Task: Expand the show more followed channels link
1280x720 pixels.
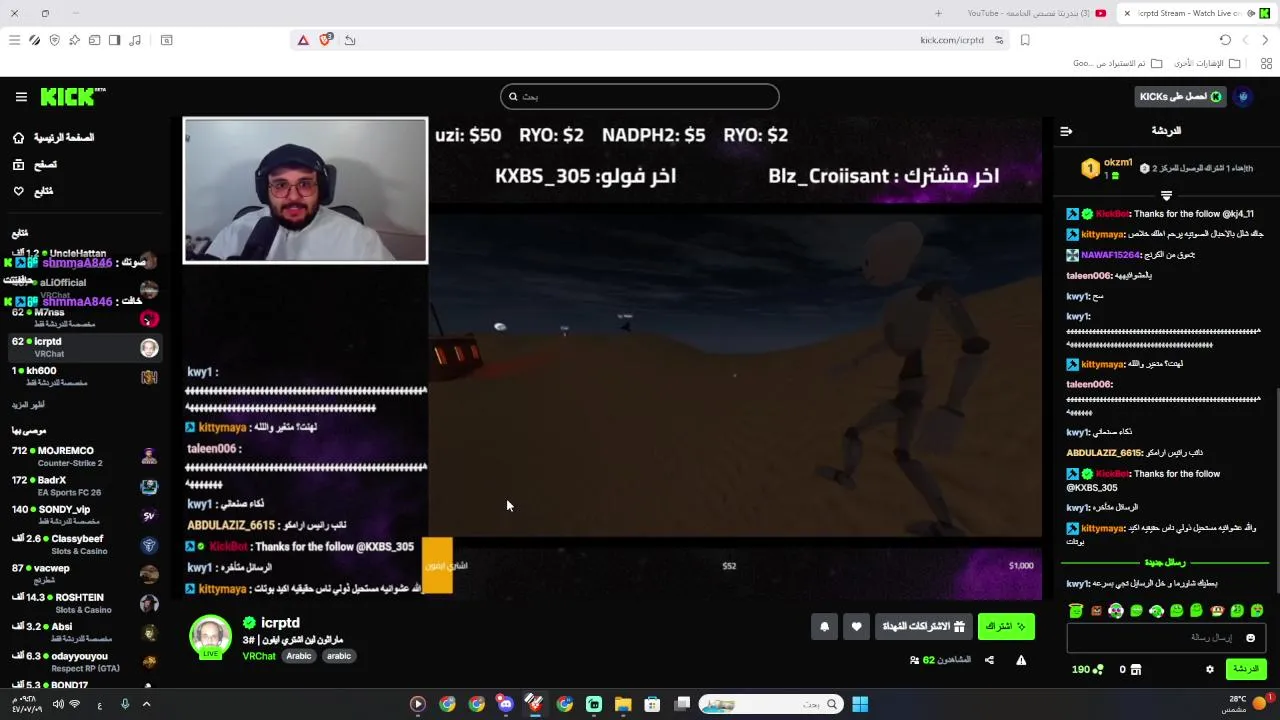Action: pos(28,405)
